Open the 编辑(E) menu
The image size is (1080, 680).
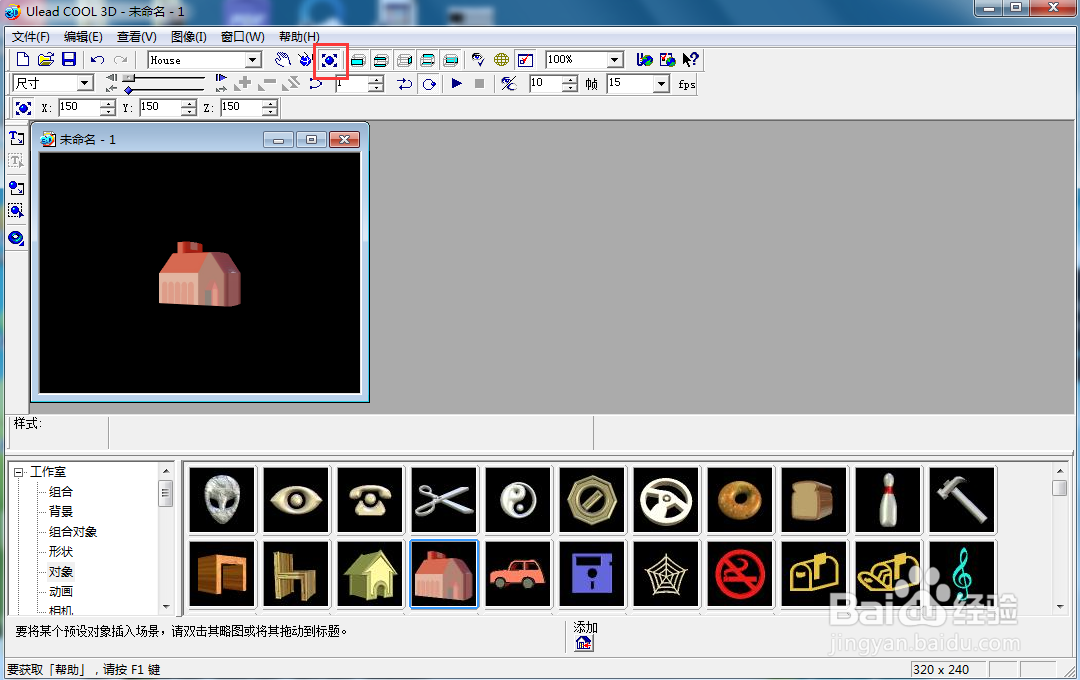coord(83,37)
